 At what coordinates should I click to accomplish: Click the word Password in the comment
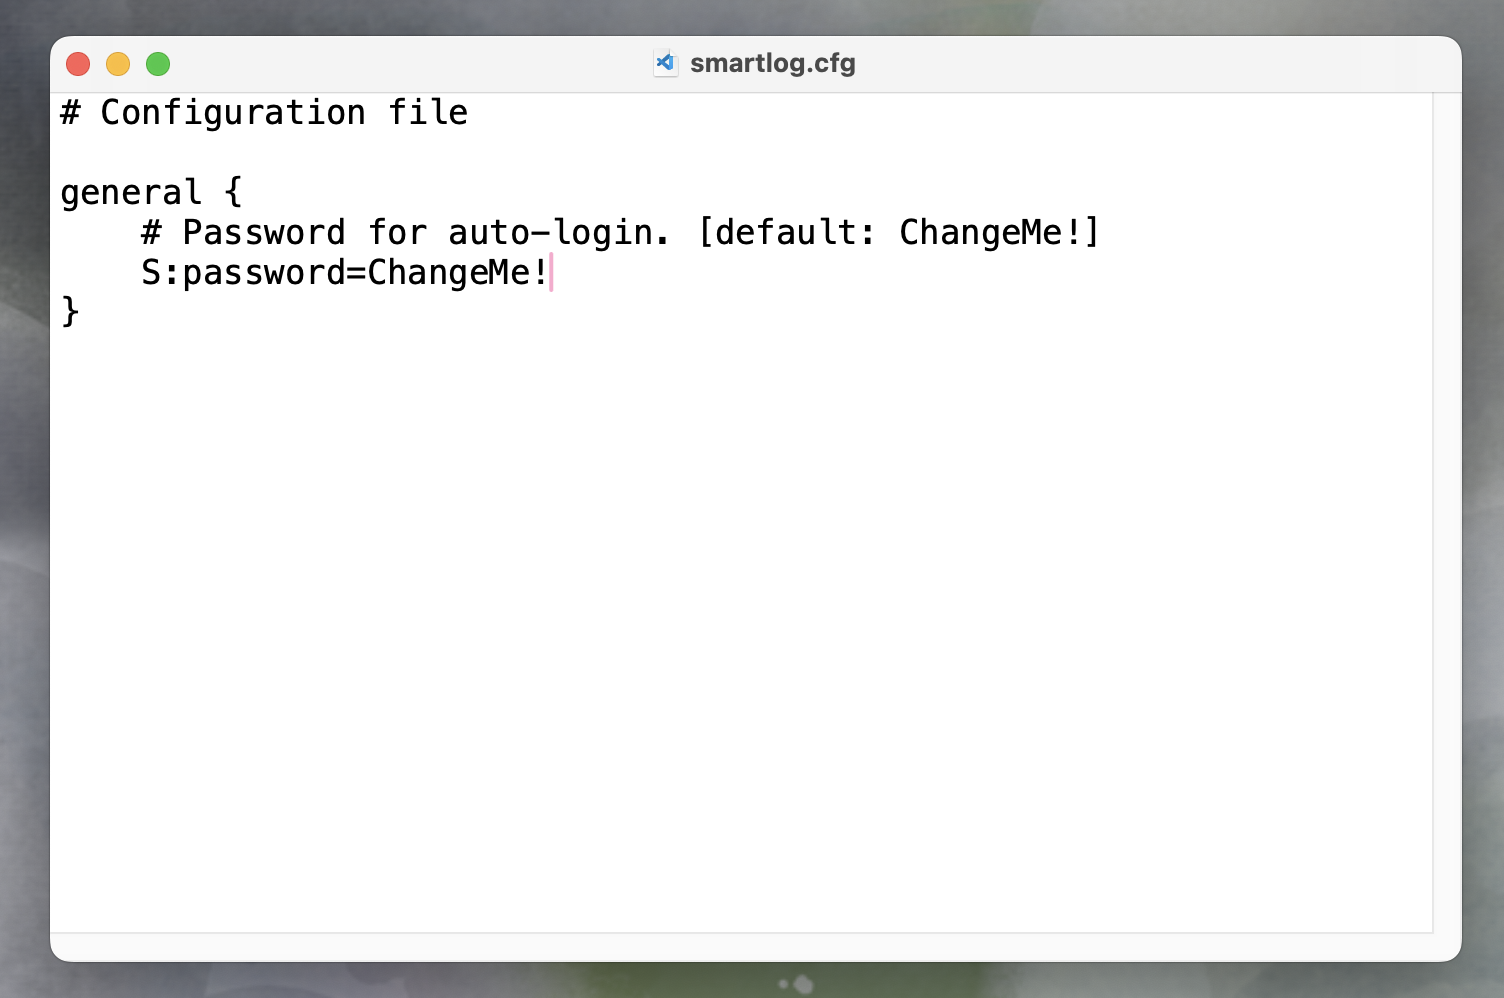click(x=264, y=232)
